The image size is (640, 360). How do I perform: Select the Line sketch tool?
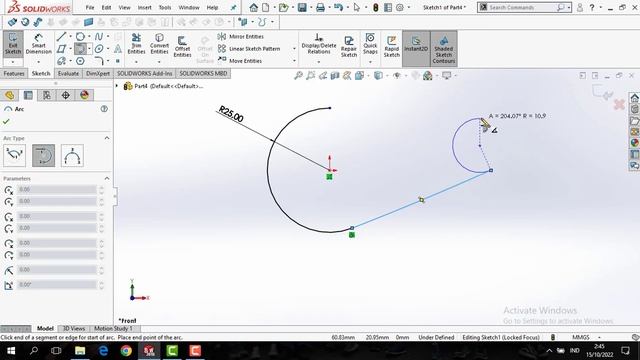[x=61, y=37]
